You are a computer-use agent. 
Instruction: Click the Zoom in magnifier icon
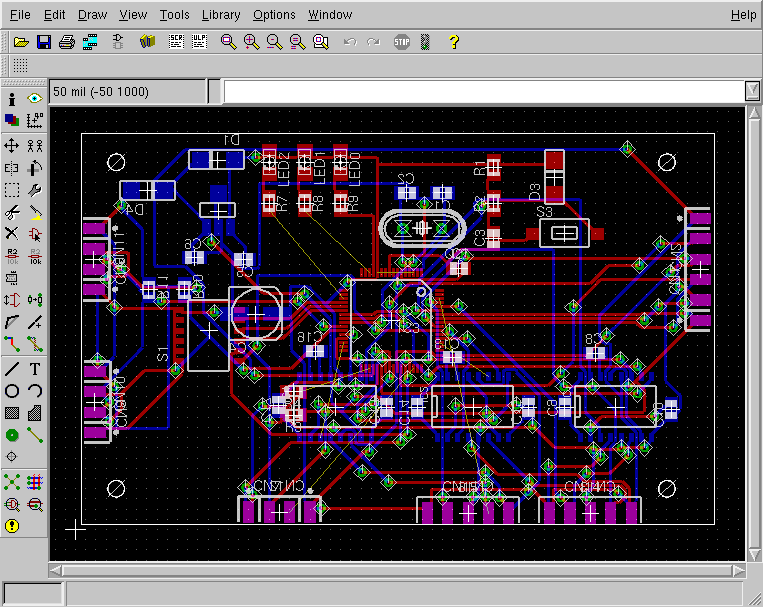pos(251,42)
